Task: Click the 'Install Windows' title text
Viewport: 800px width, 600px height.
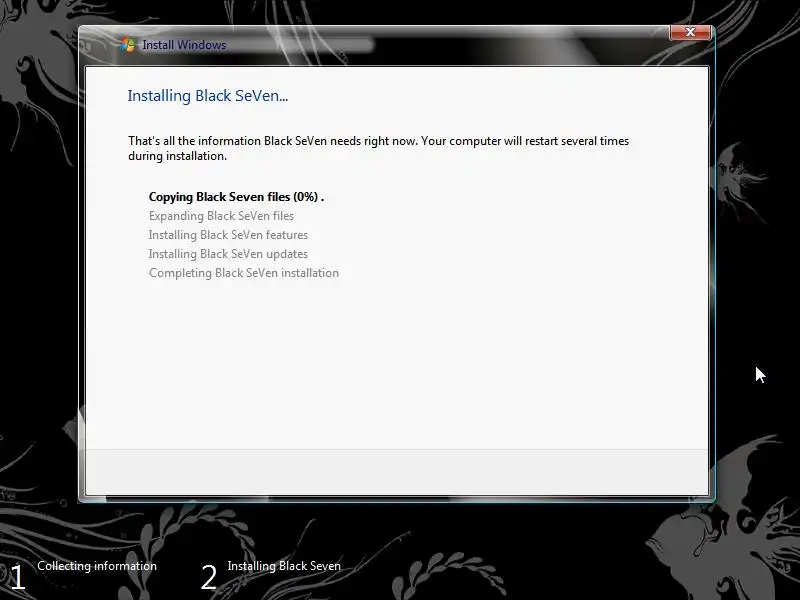Action: (184, 45)
